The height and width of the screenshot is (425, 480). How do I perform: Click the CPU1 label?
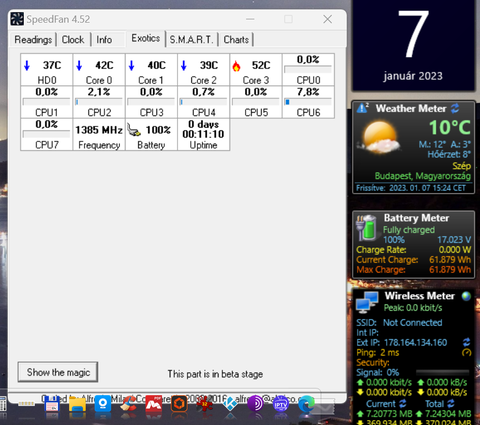tap(47, 112)
